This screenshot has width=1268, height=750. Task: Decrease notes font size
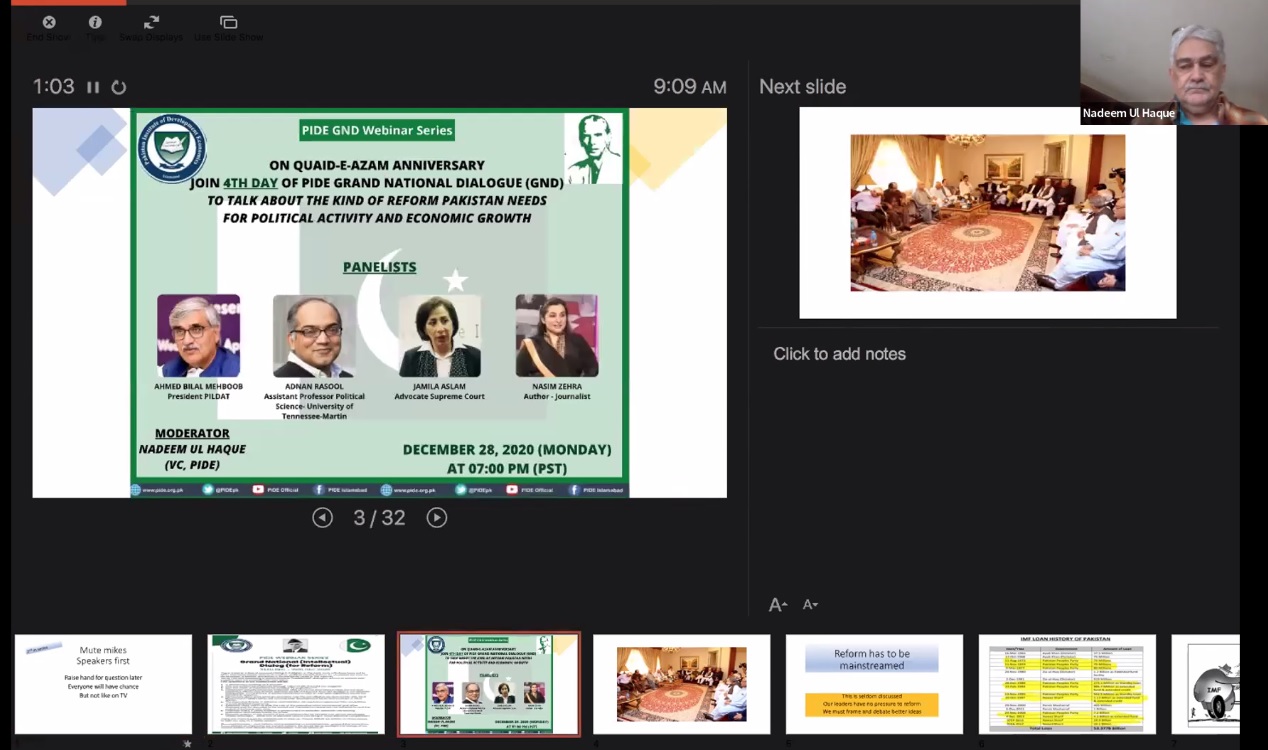point(810,604)
